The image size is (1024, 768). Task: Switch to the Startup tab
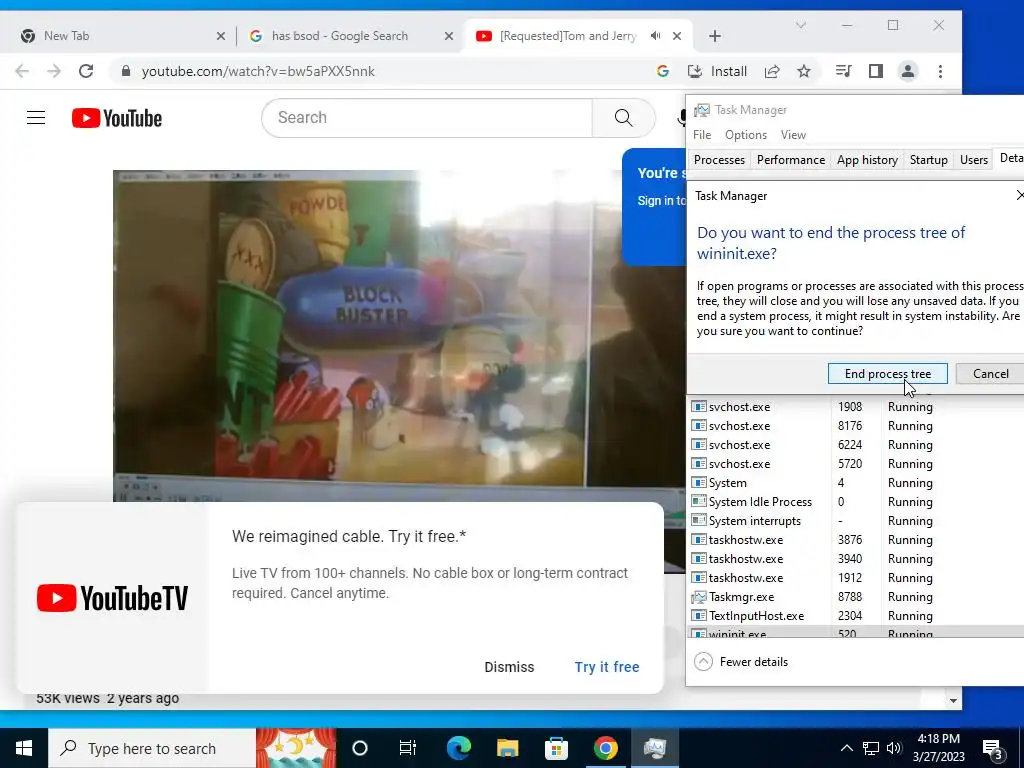[x=929, y=160]
